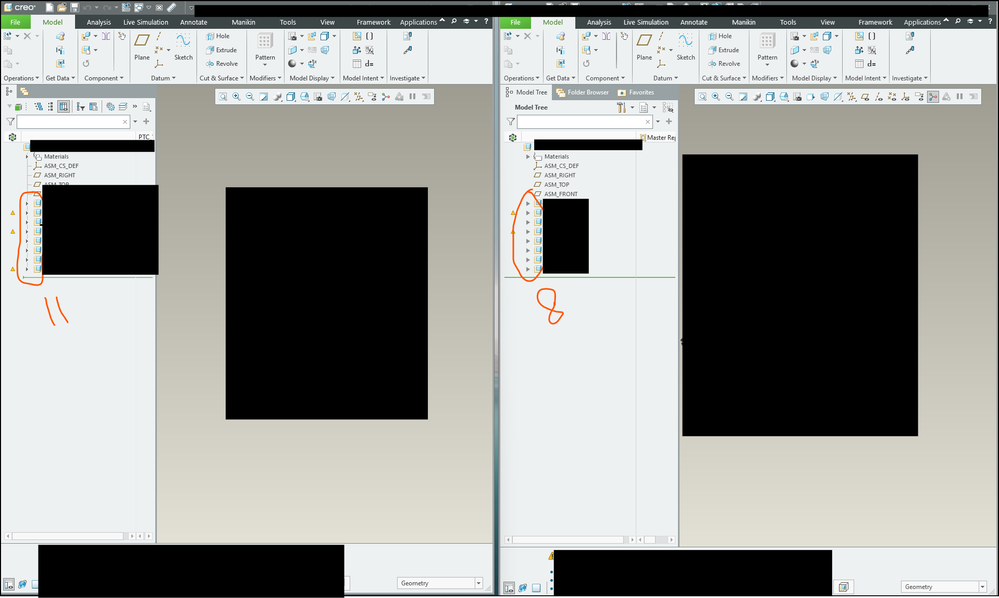Click Extrude in the left window ribbon
The width and height of the screenshot is (999, 598).
tap(221, 50)
